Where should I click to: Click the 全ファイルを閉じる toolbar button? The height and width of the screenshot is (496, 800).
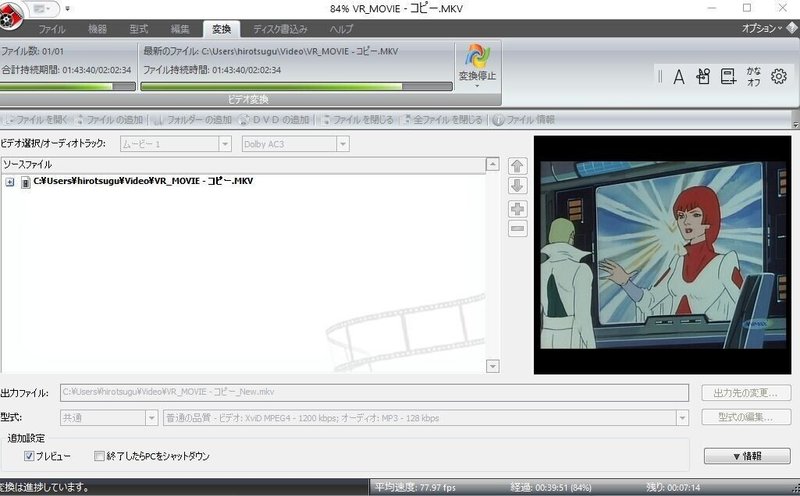pyautogui.click(x=443, y=120)
